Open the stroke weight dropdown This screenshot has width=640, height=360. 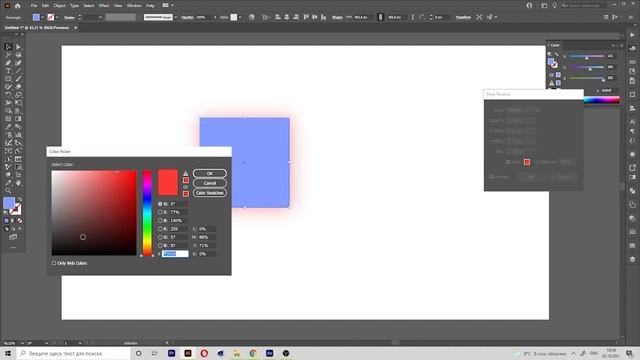(x=100, y=17)
